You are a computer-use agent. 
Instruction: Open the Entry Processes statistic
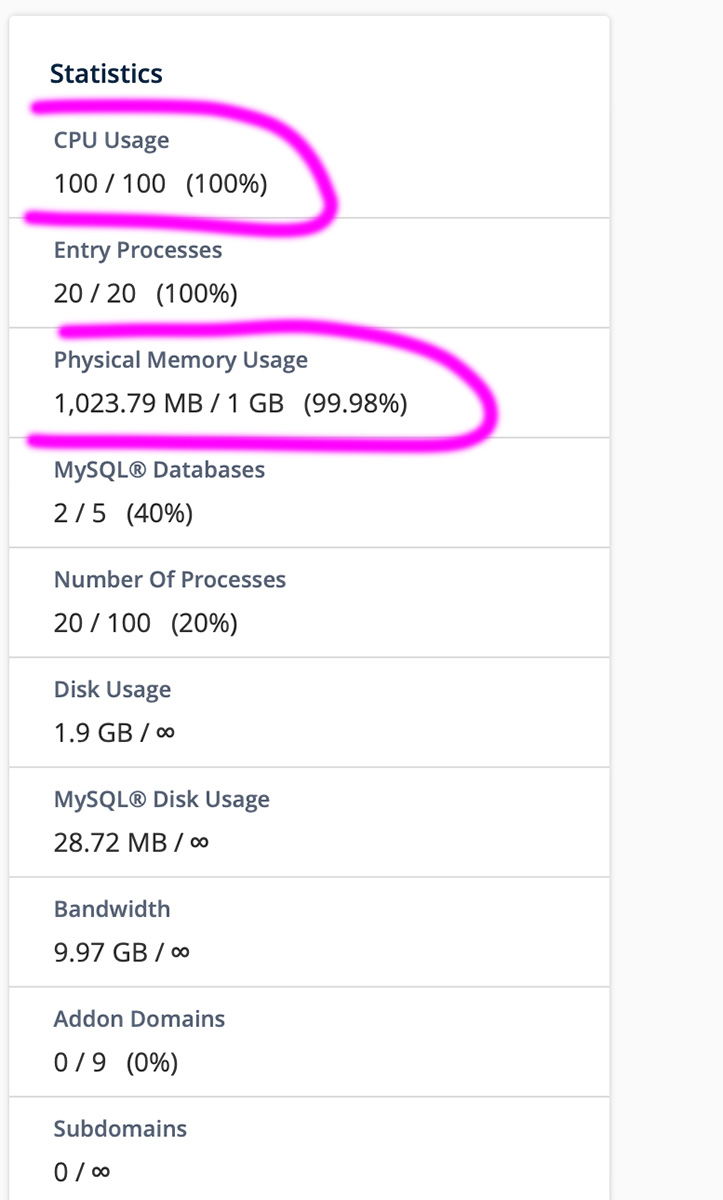138,250
